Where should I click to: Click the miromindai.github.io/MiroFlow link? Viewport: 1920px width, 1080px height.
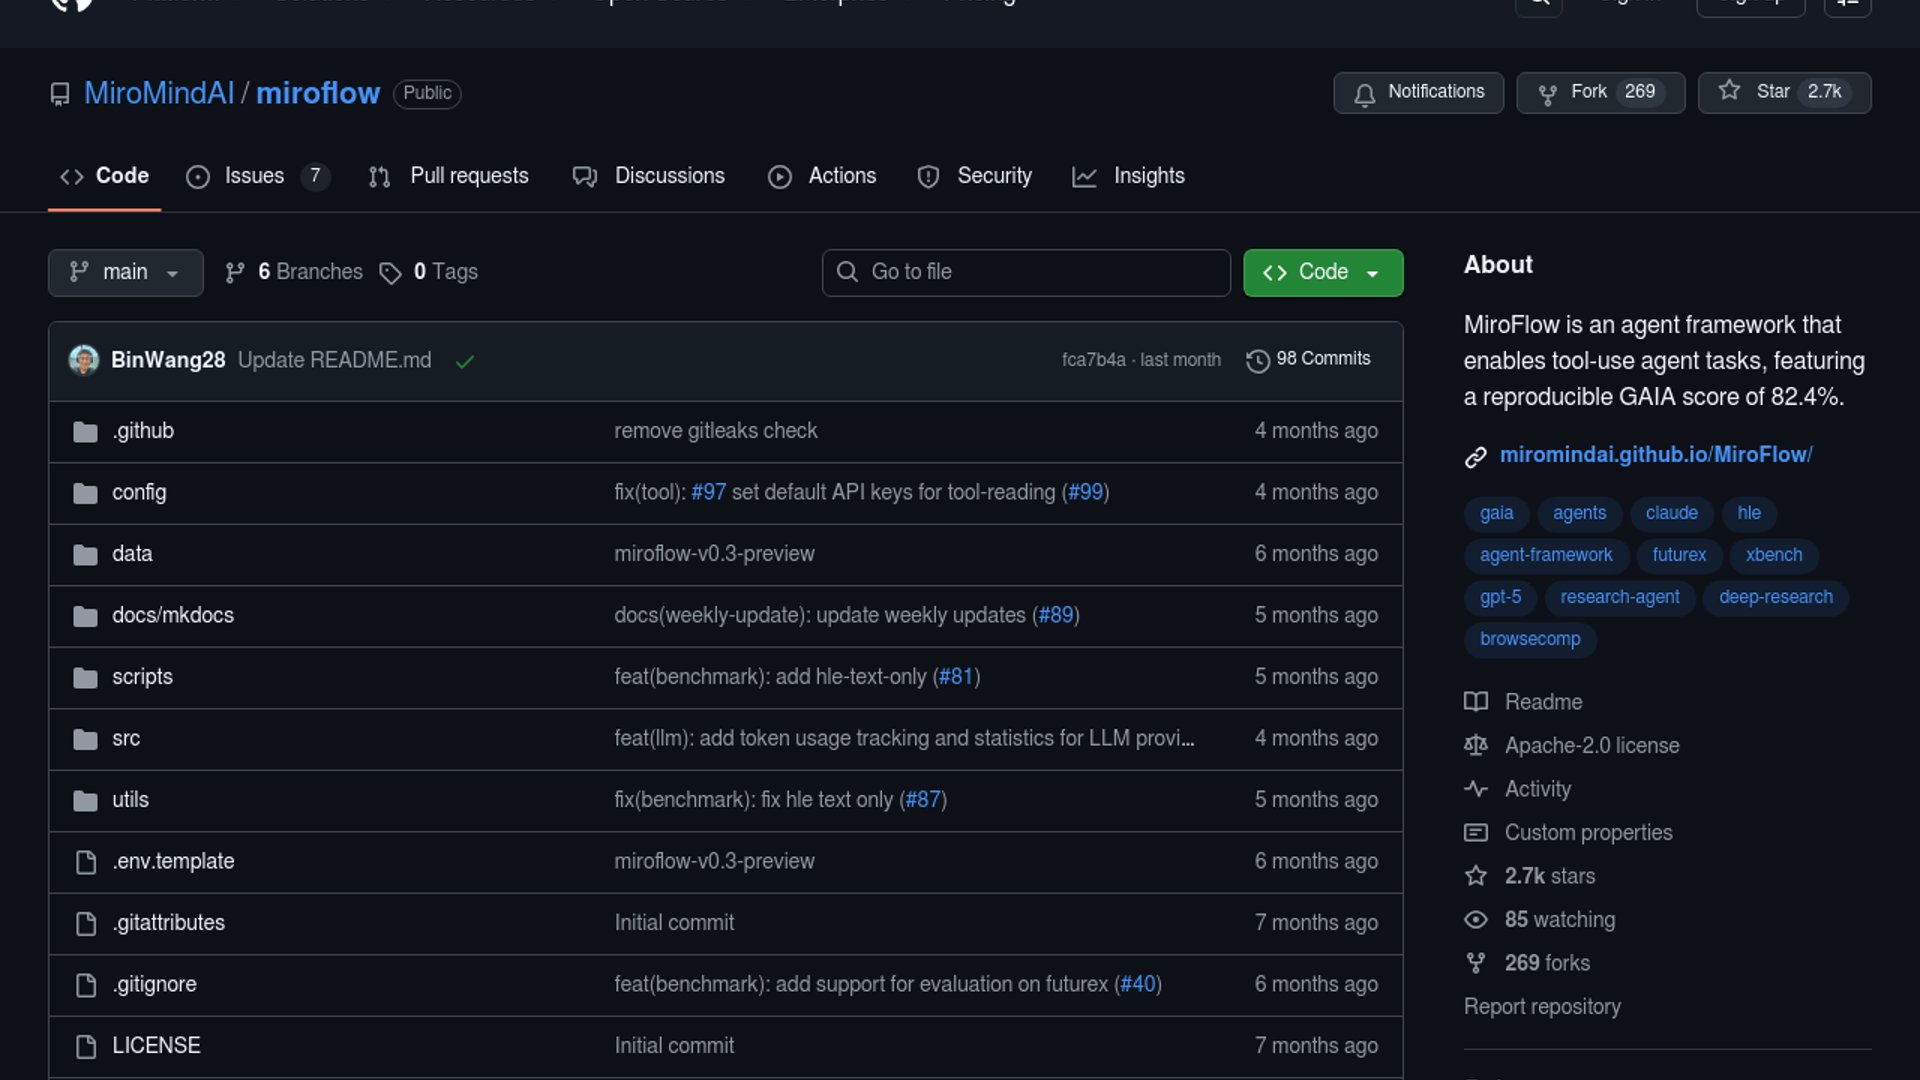click(x=1655, y=455)
